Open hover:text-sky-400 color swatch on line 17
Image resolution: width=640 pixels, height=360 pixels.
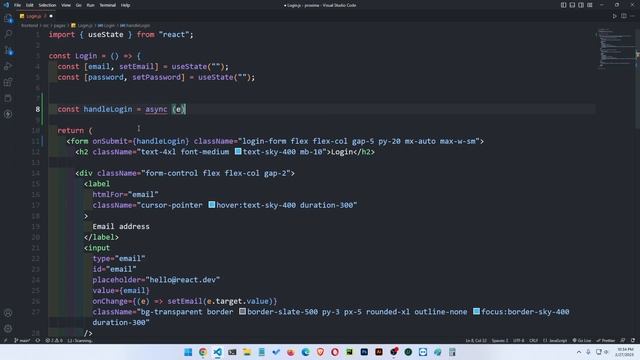pyautogui.click(x=211, y=204)
